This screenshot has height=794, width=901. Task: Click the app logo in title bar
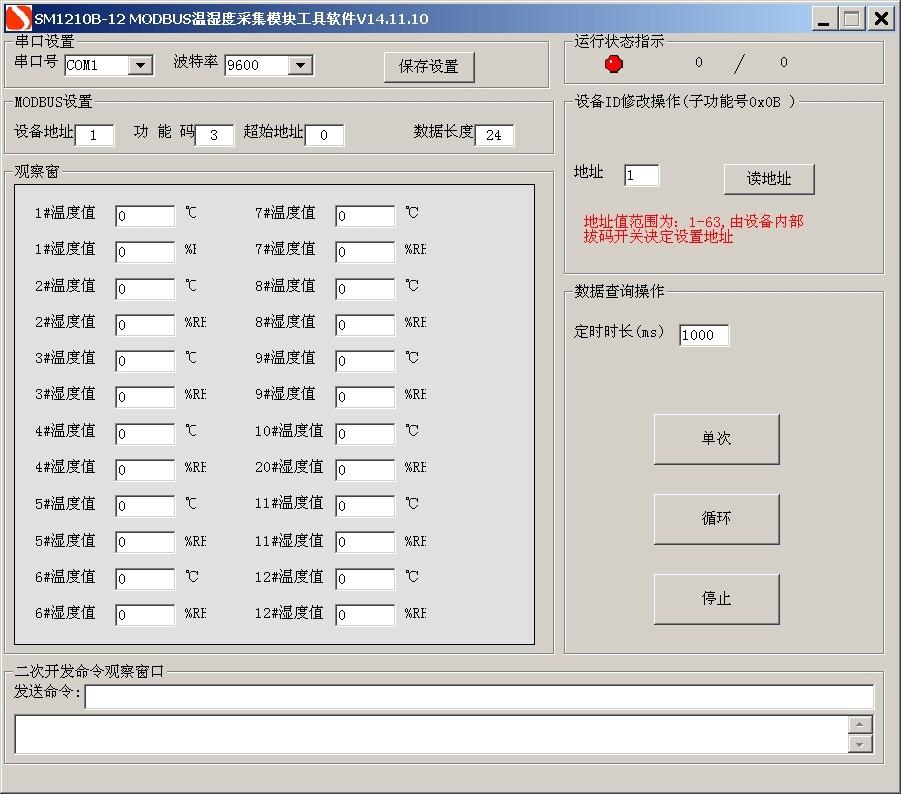click(18, 18)
